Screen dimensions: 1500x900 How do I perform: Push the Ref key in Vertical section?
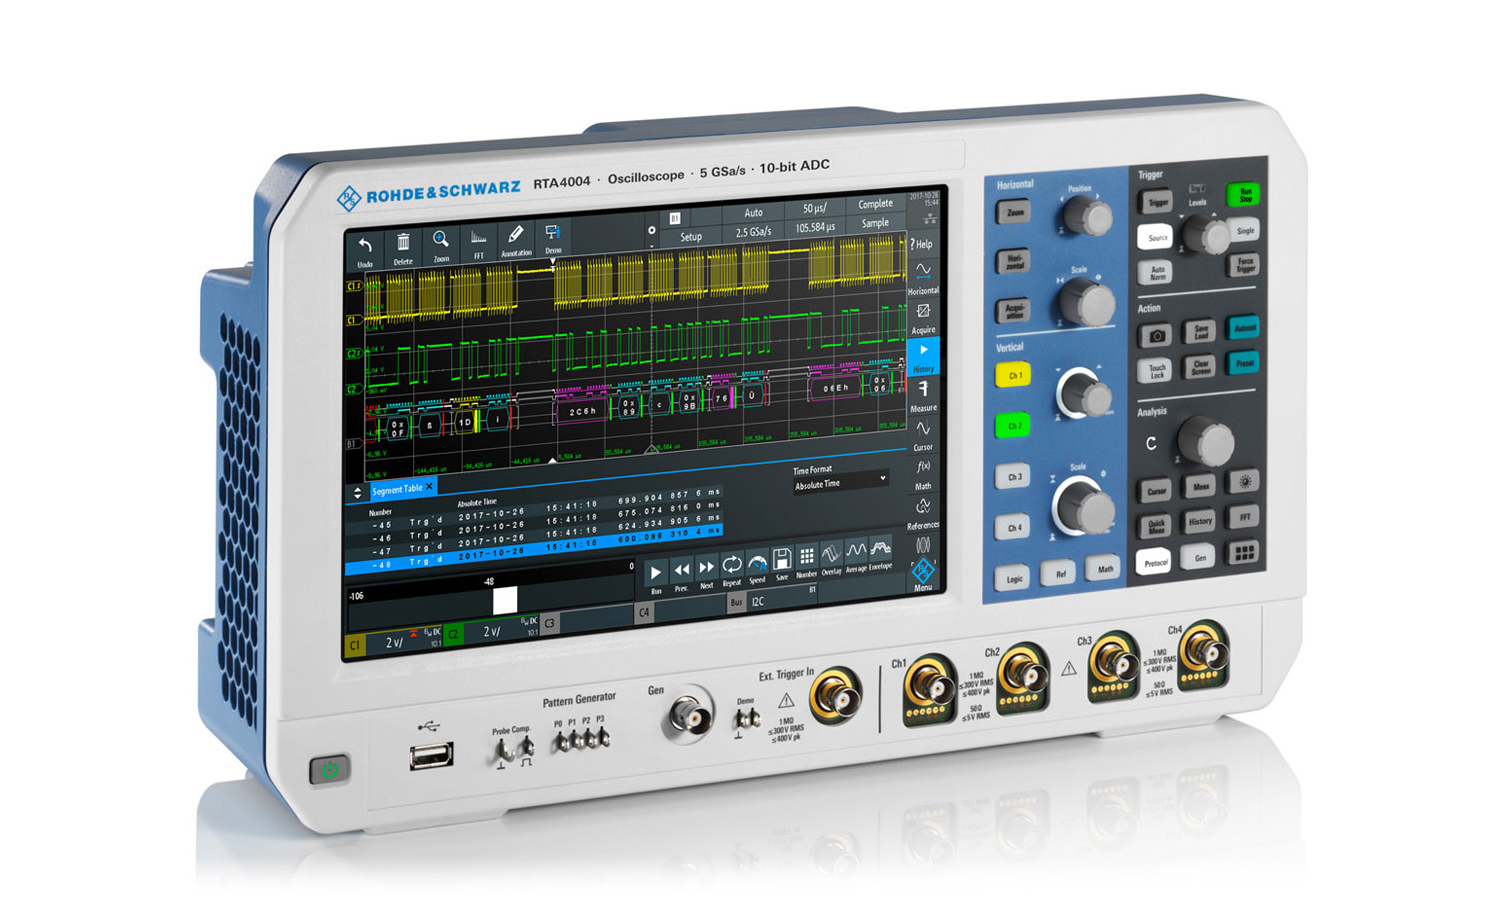[x=1059, y=573]
